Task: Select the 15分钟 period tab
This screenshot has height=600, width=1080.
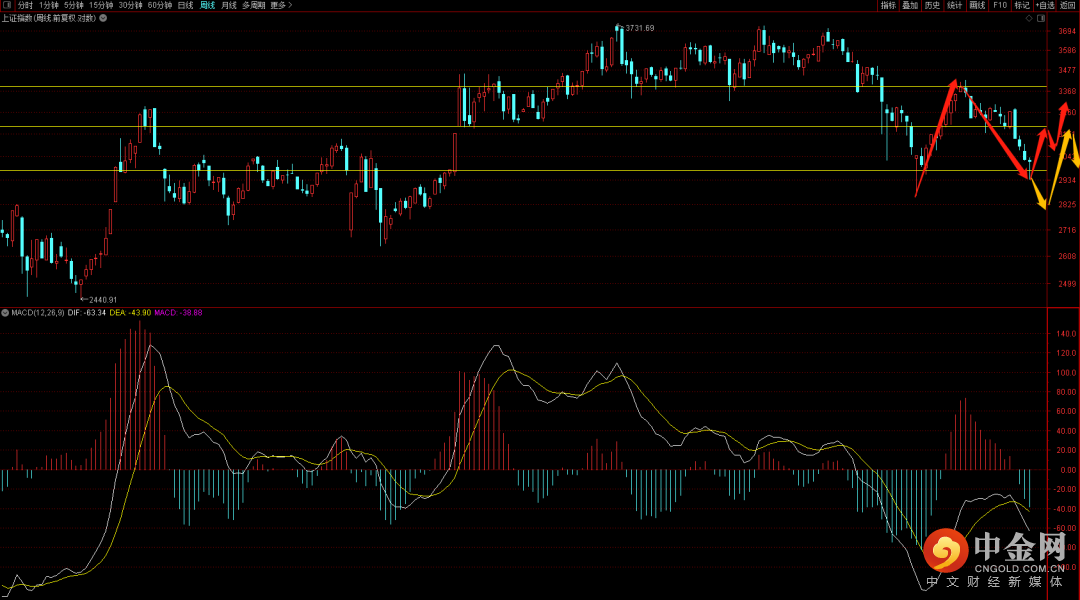Action: tap(101, 5)
